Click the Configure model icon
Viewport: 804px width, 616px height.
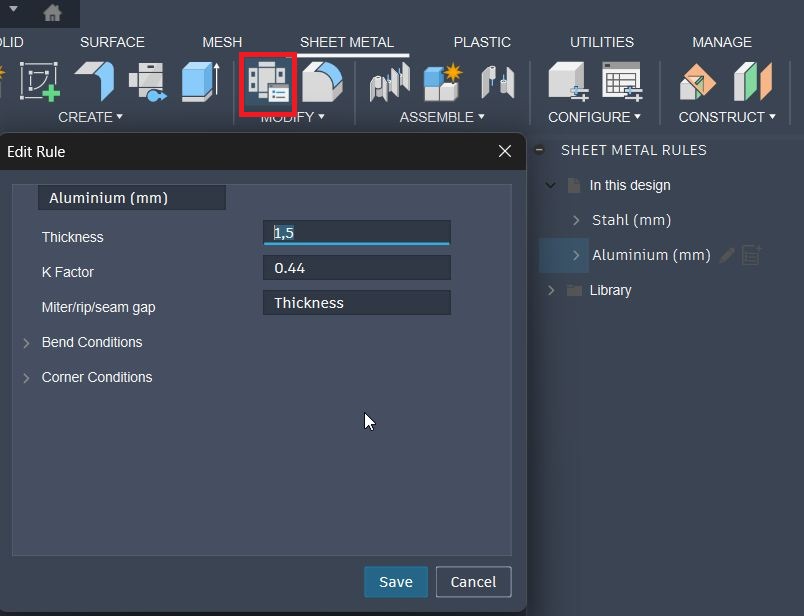coord(568,82)
